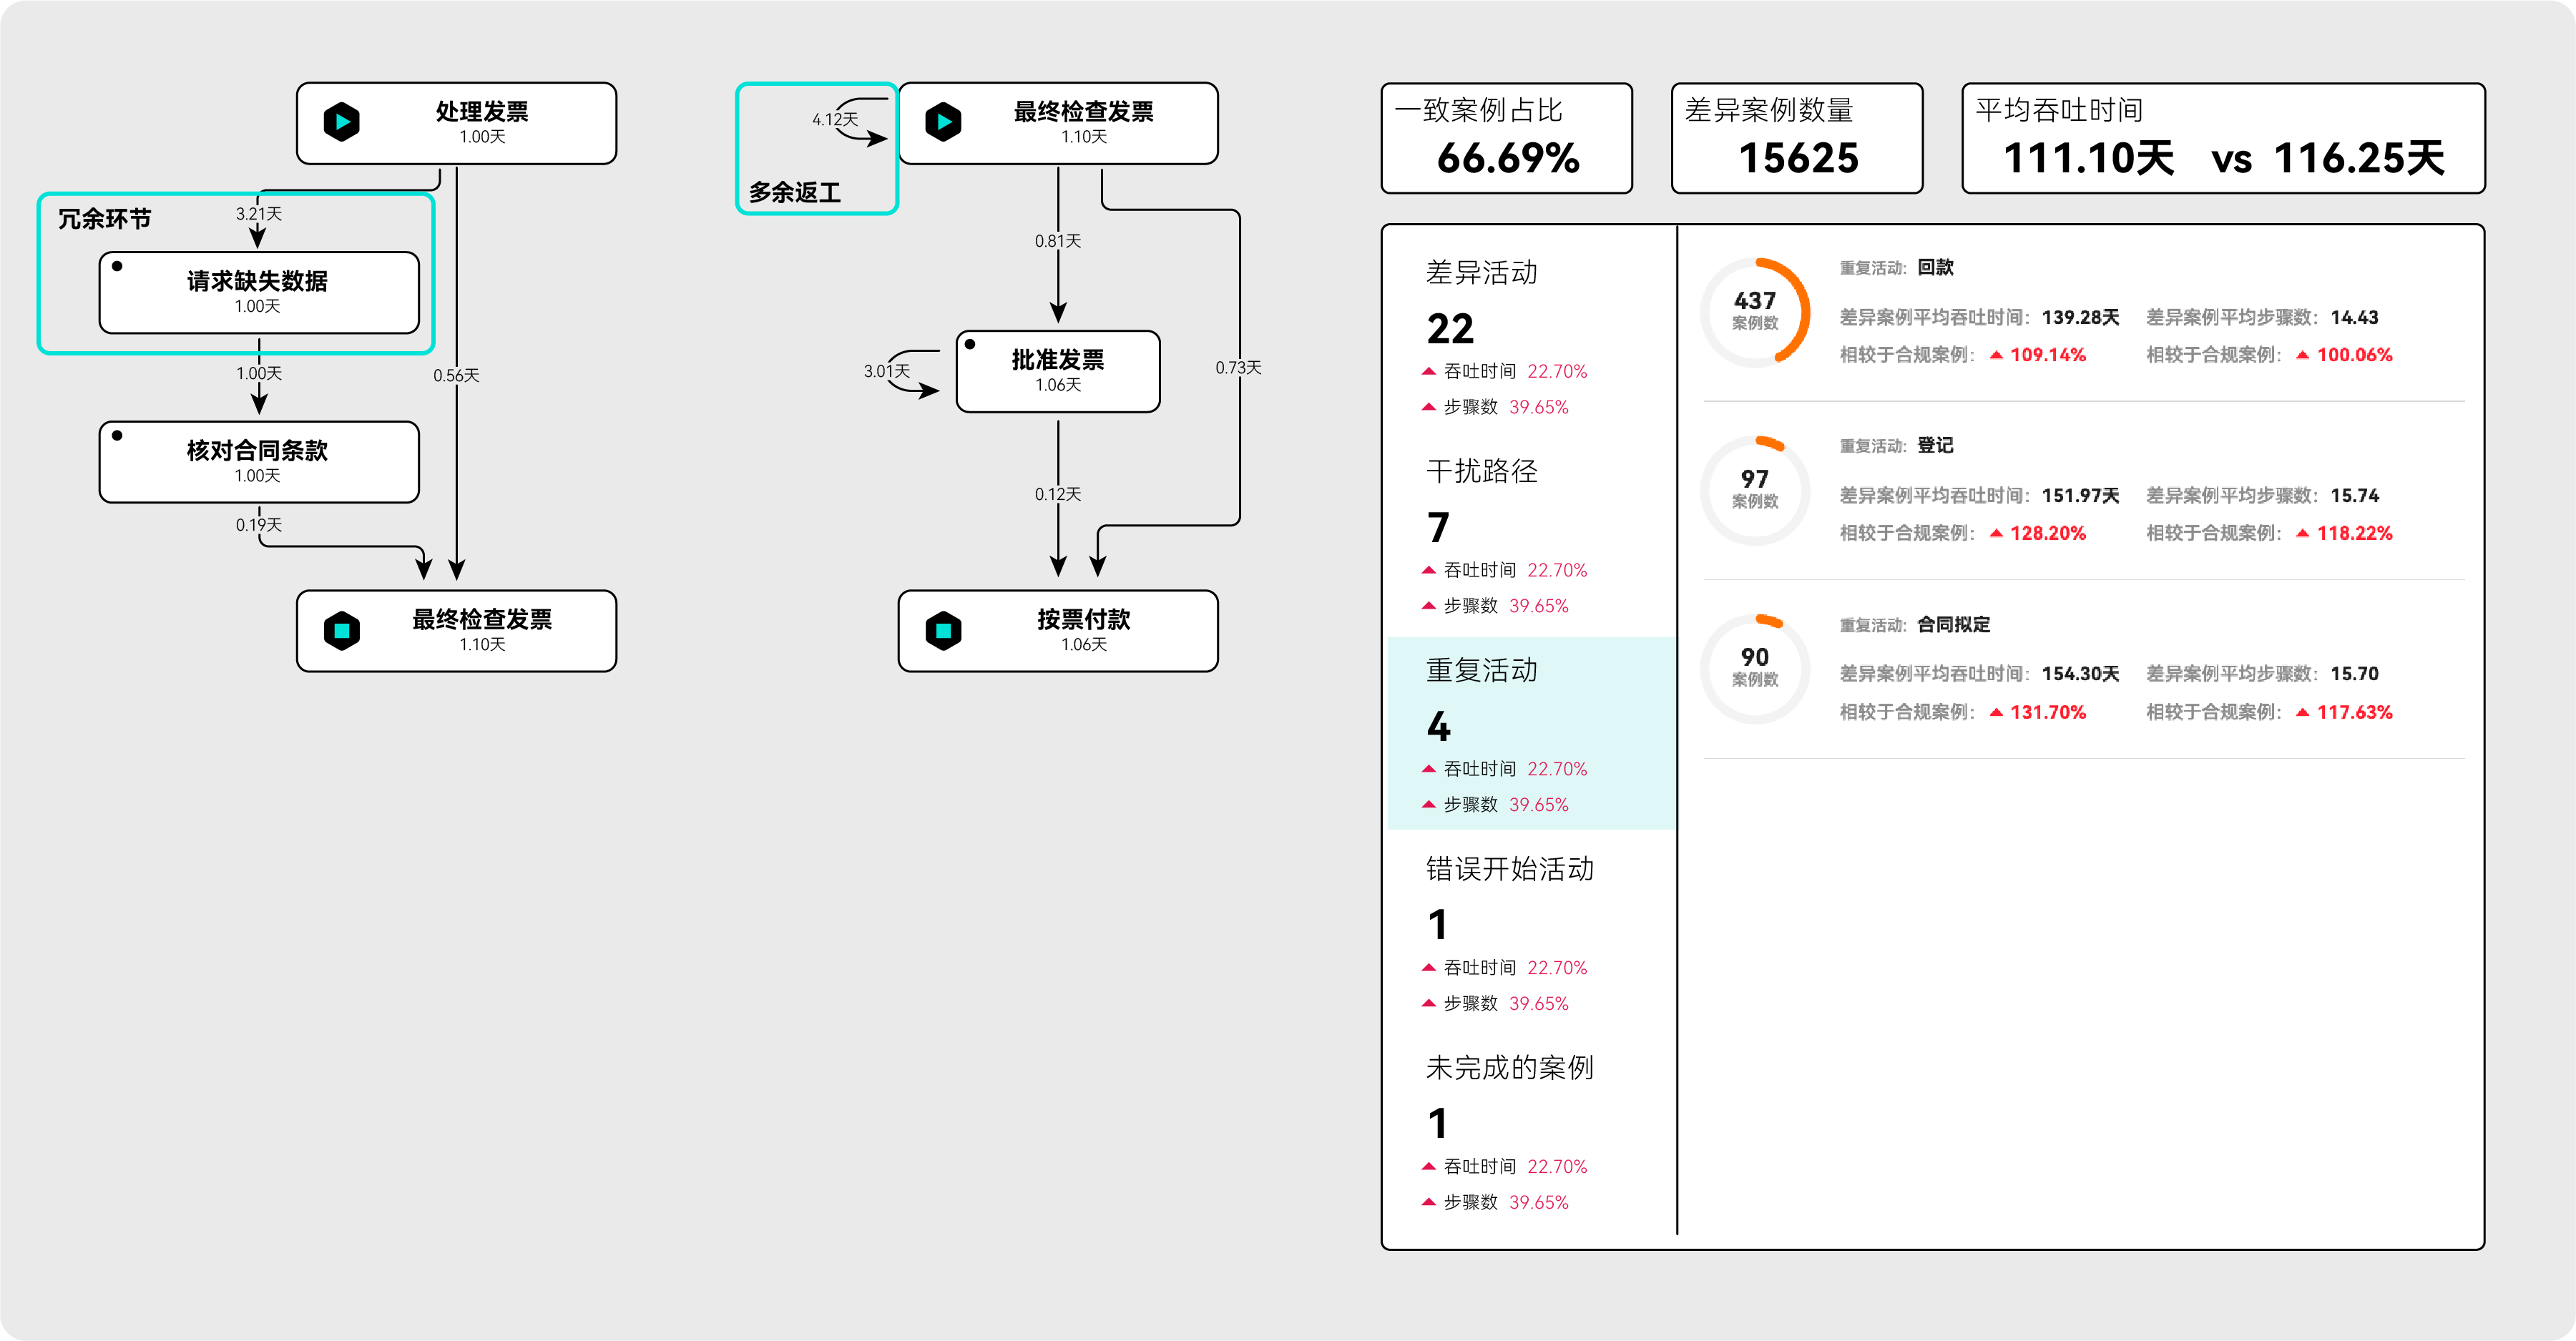Click the stop hexagon icon on left 最终检查发票 node

342,631
